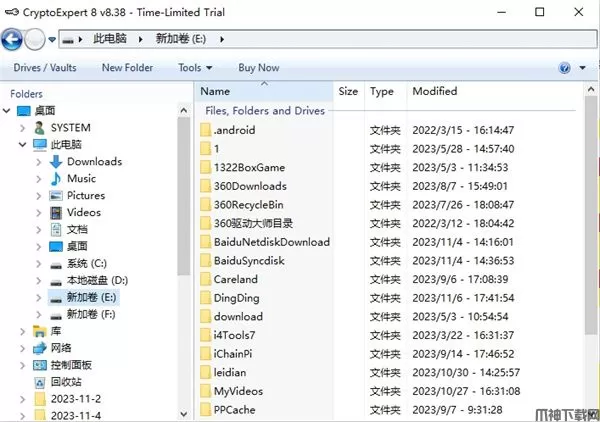This screenshot has height=422, width=600.
Task: Expand the arrow after 此电脑 breadcrumb
Action: (x=140, y=39)
